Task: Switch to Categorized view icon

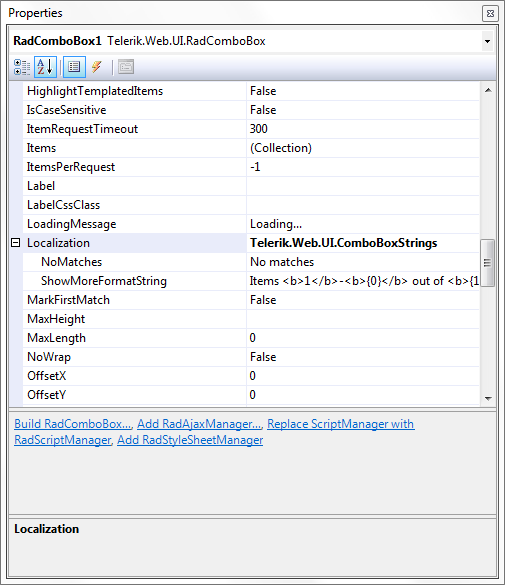Action: point(22,67)
